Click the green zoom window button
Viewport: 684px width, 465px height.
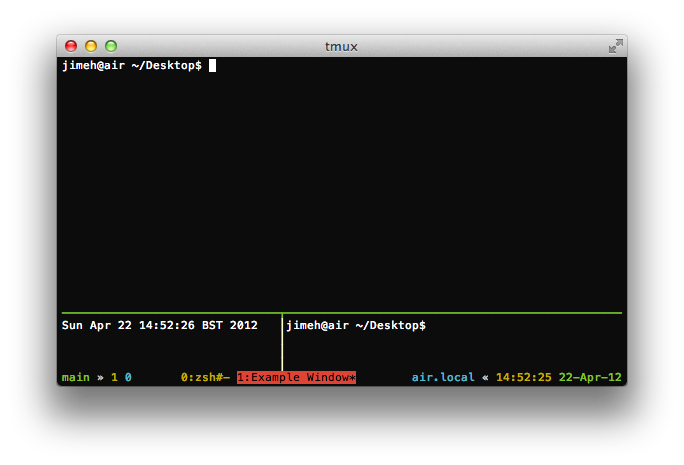coord(111,46)
